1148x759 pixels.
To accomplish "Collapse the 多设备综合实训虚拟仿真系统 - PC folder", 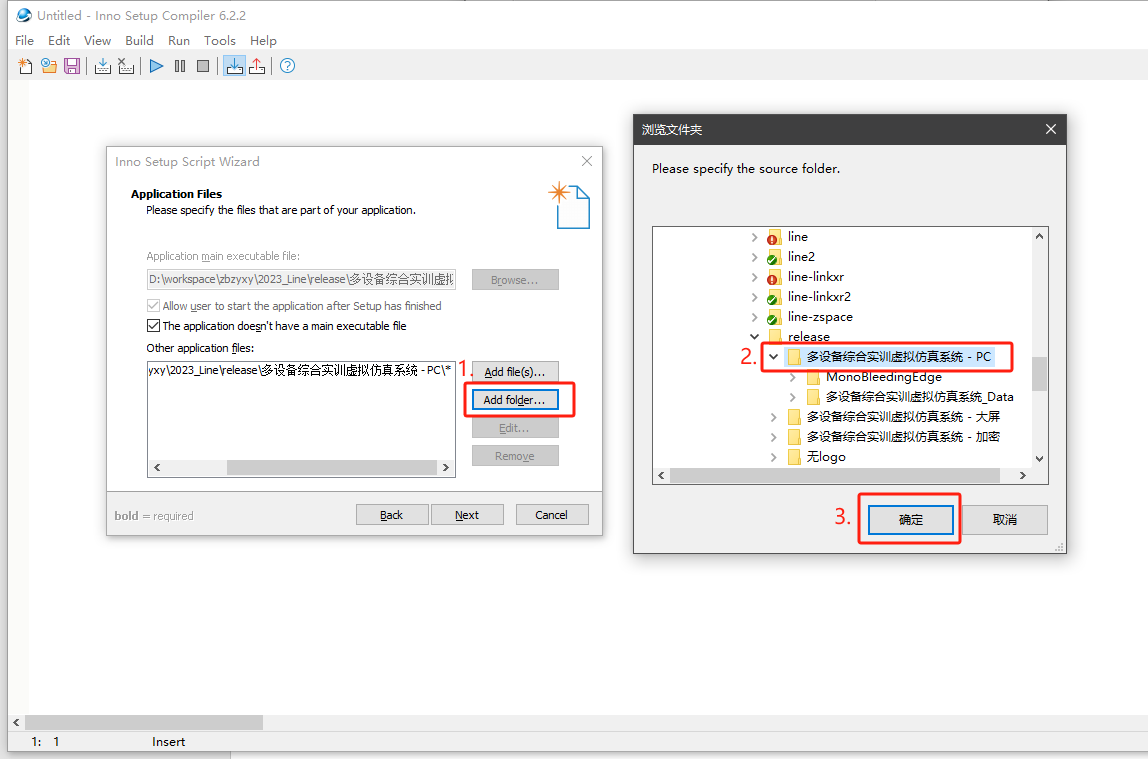I will tap(773, 356).
